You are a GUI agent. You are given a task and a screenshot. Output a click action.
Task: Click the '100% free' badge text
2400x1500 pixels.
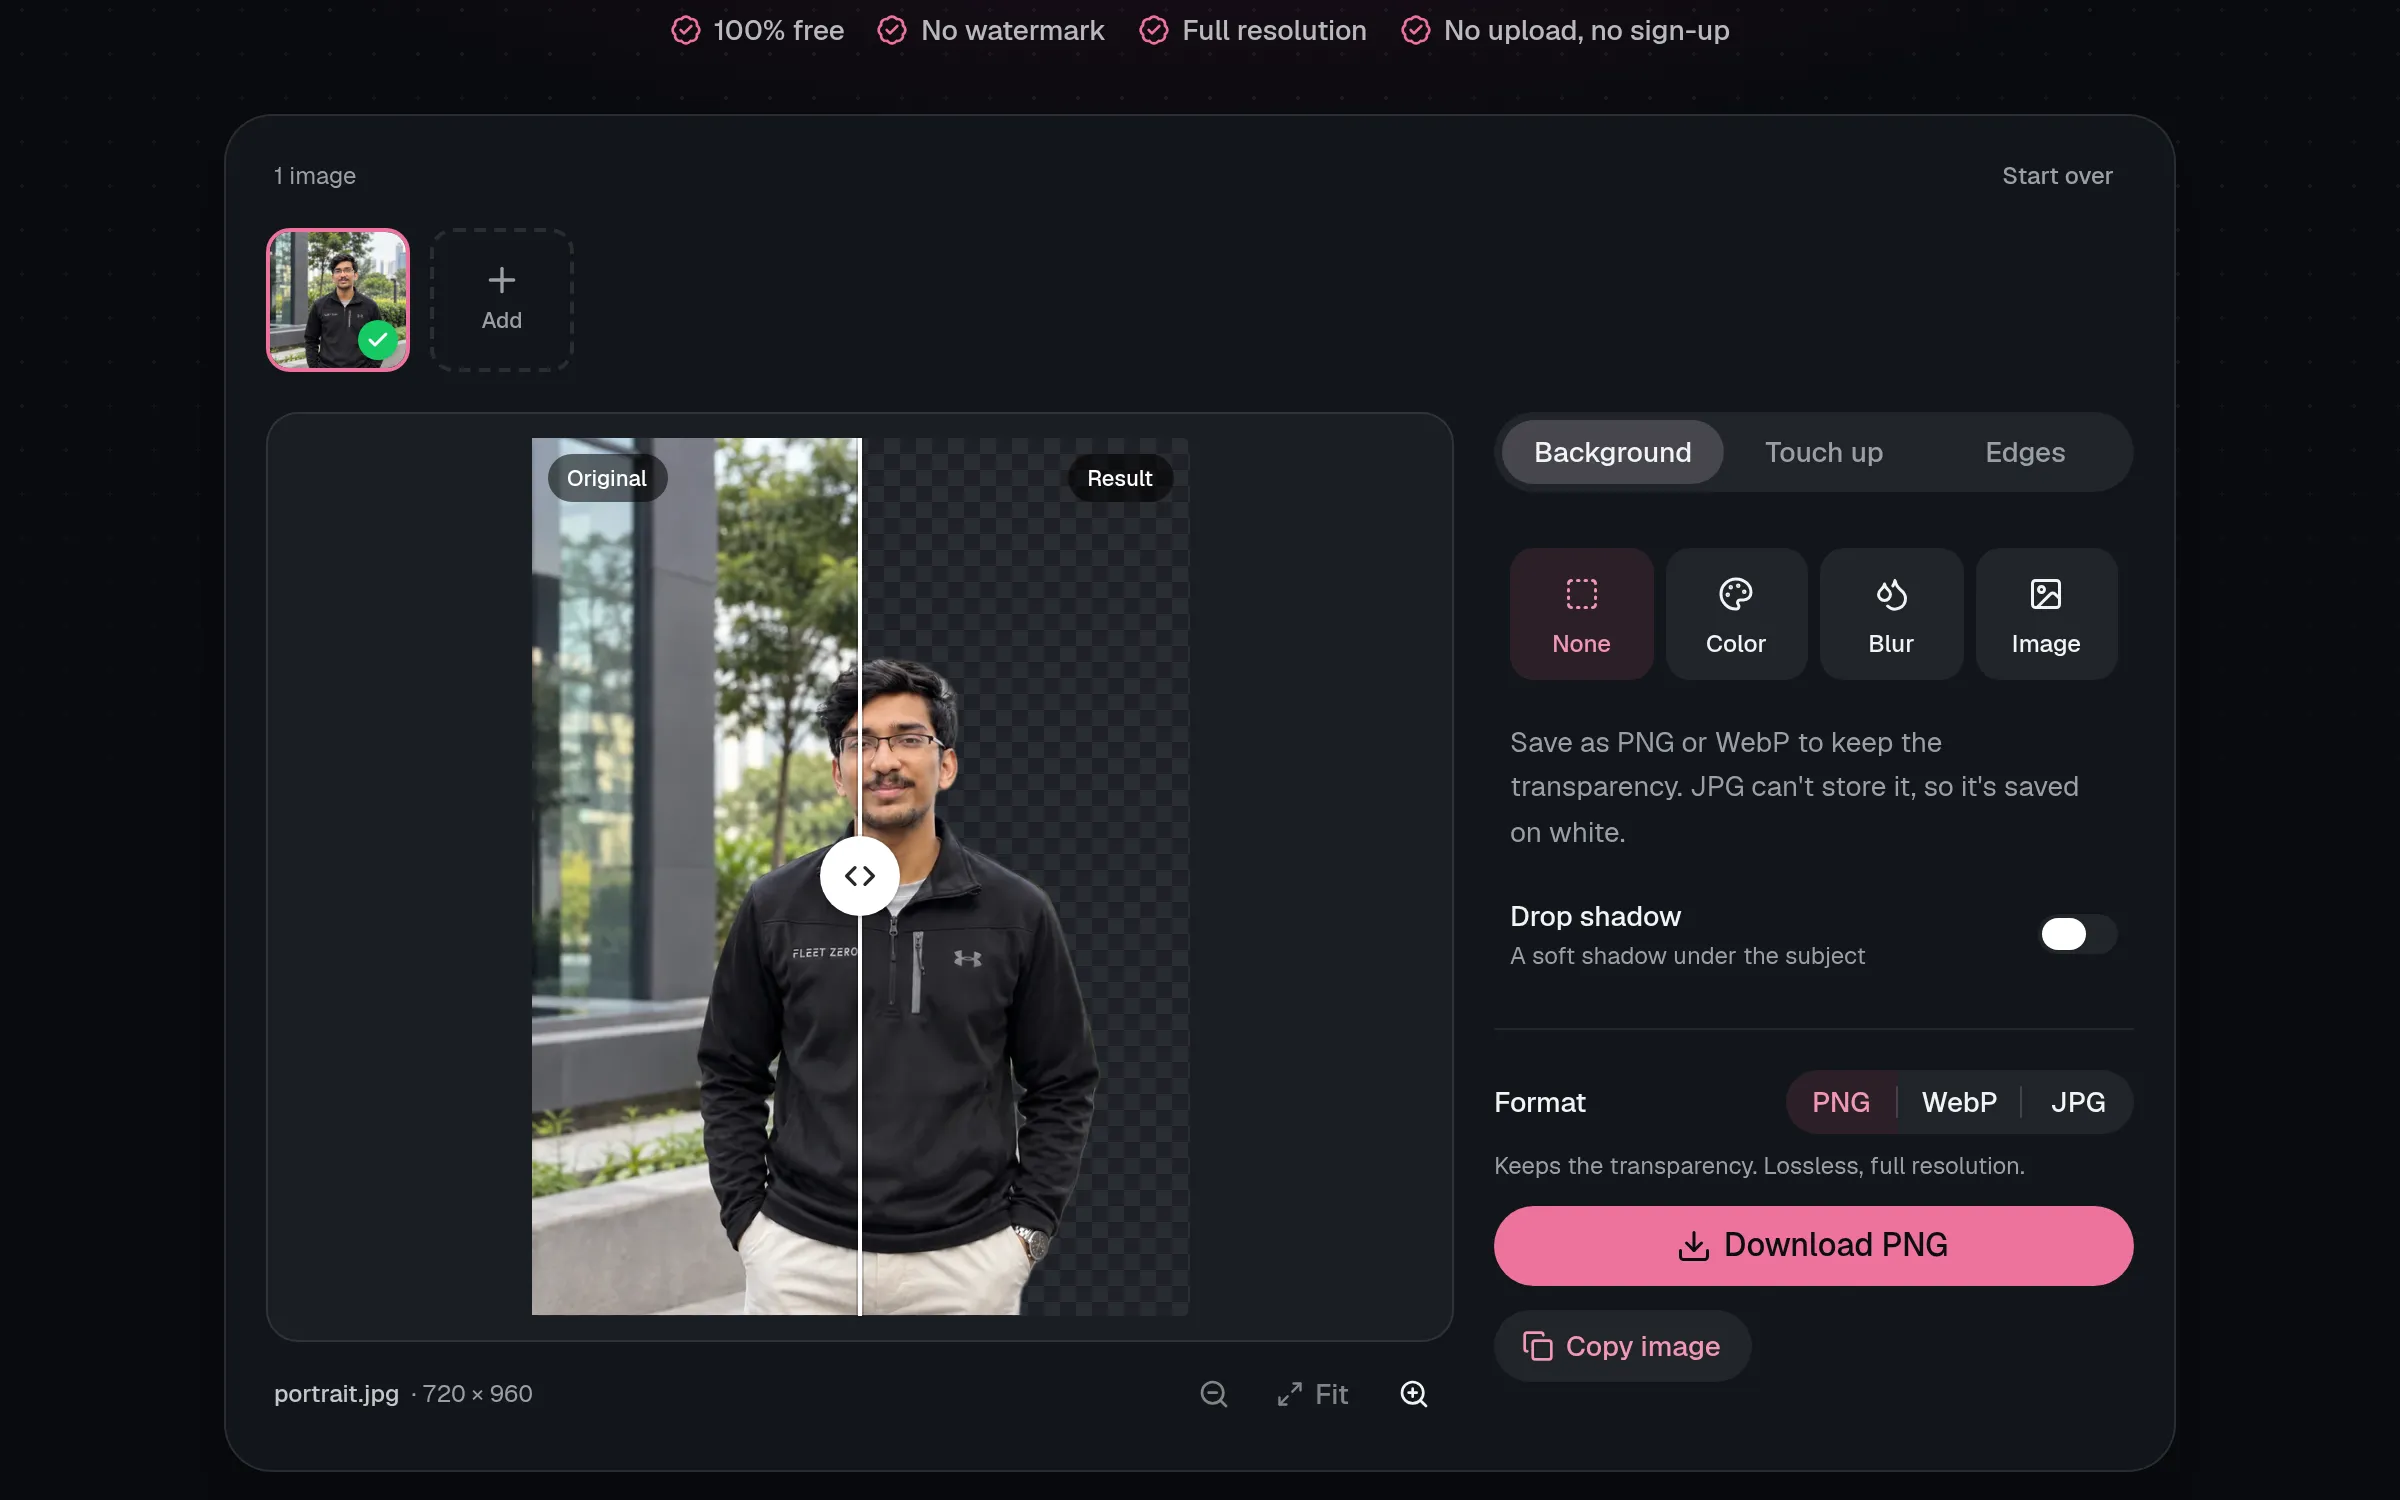click(x=778, y=31)
